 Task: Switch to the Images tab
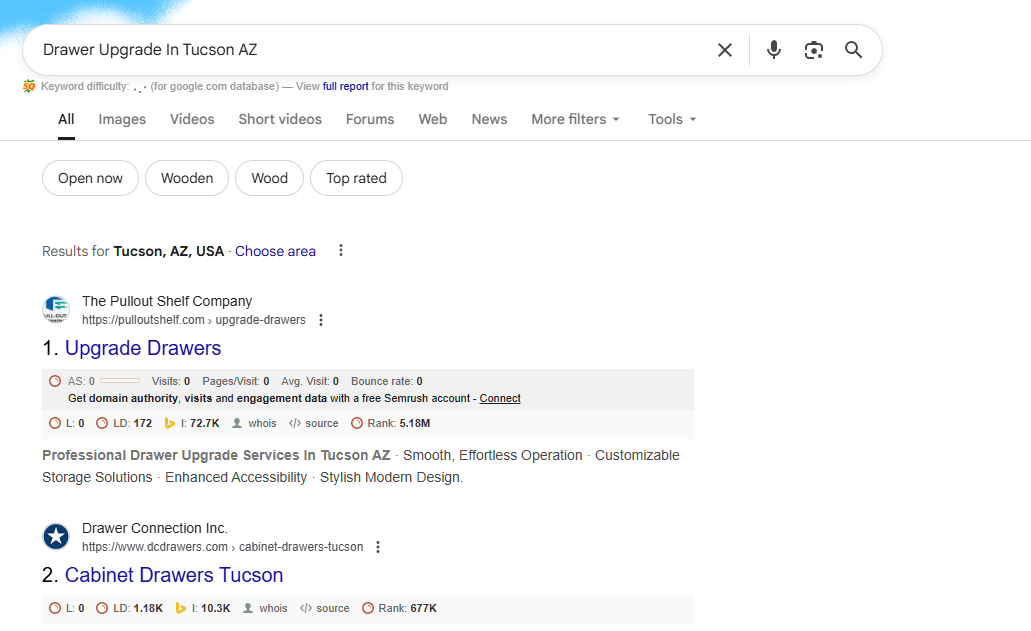click(122, 119)
